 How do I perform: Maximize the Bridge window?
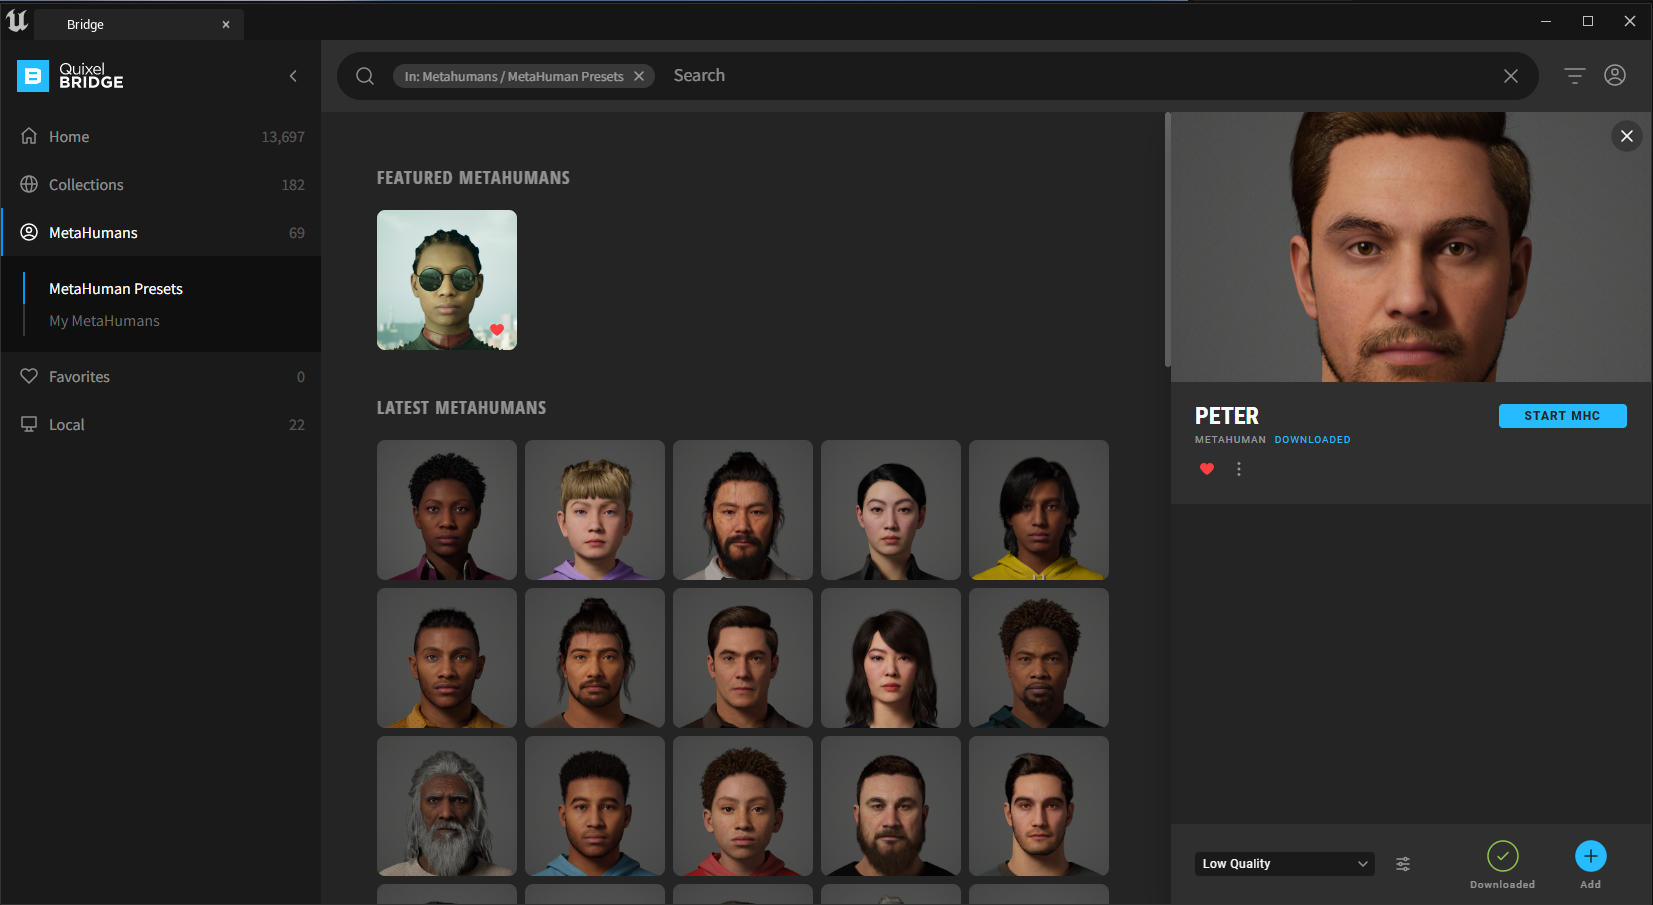pos(1588,21)
